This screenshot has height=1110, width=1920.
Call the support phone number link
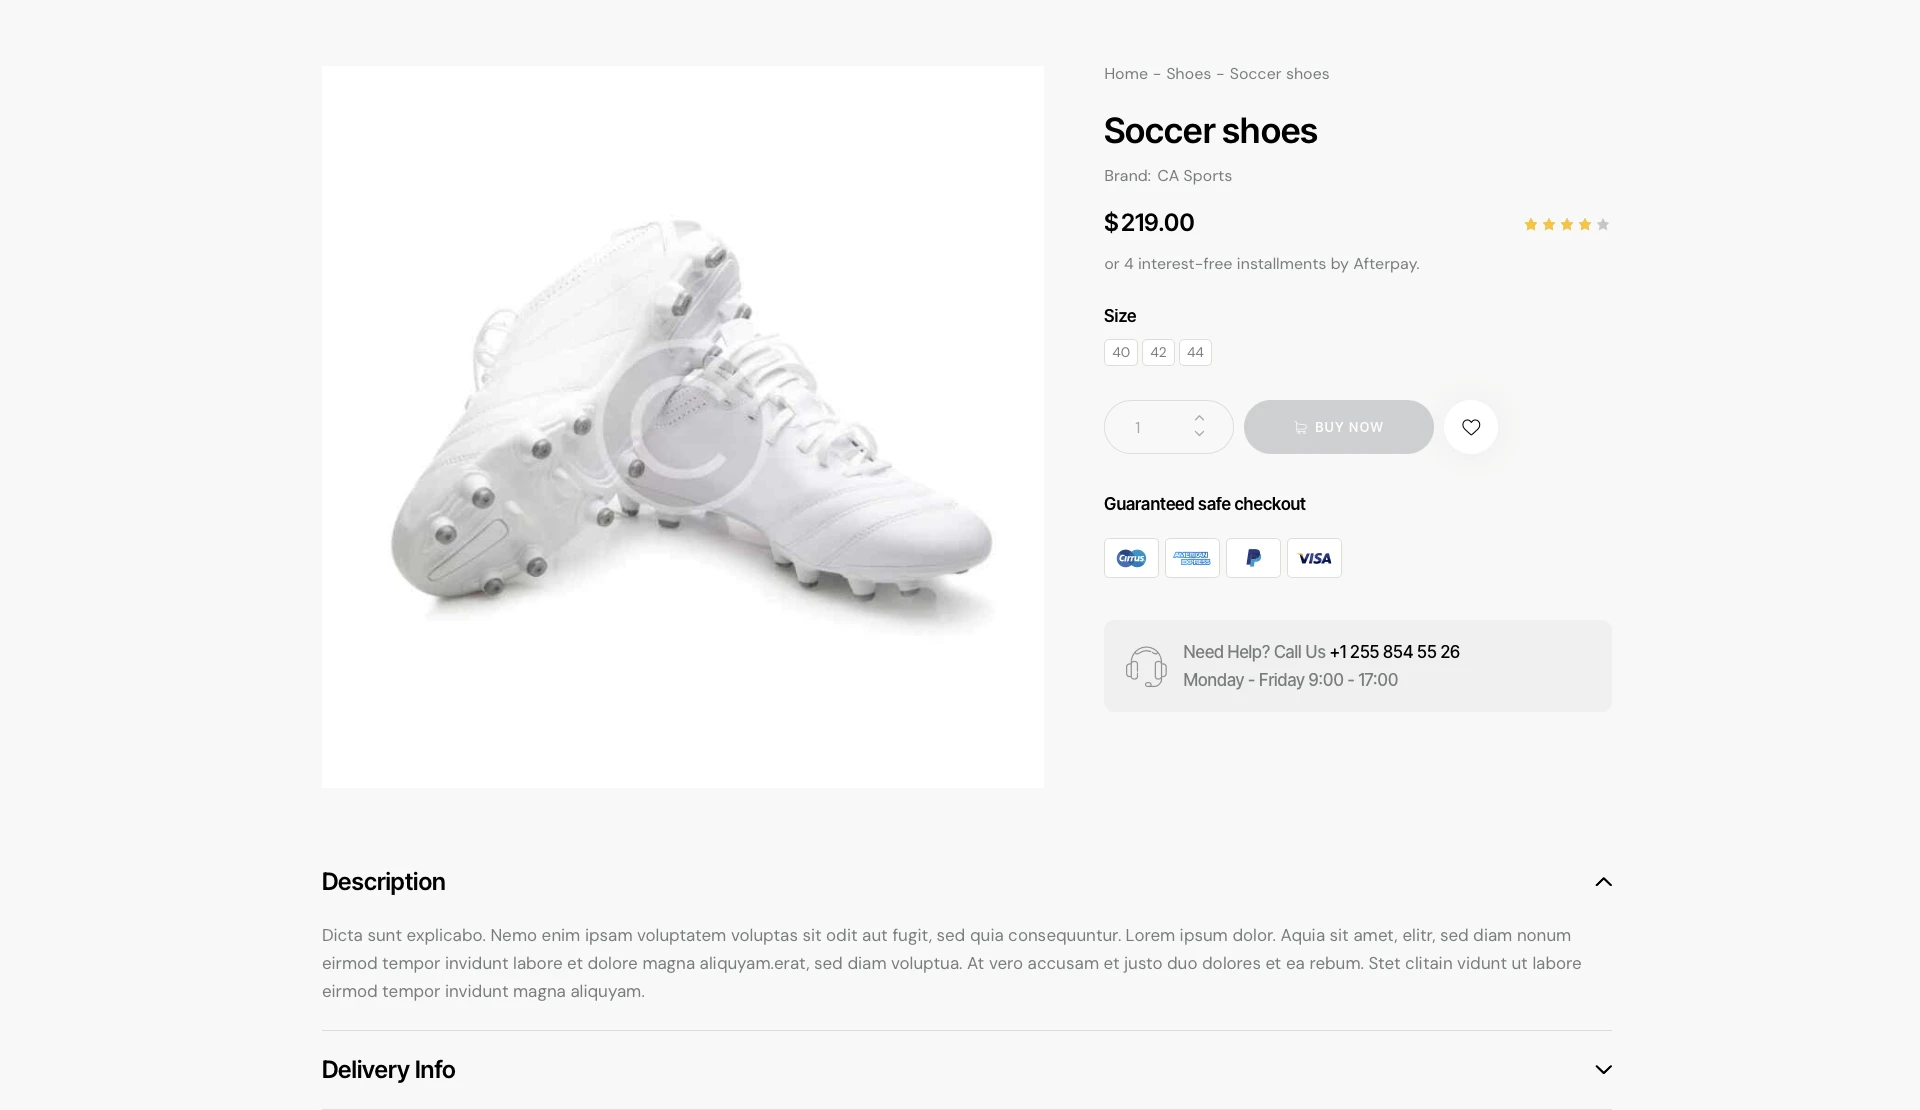[x=1394, y=652]
